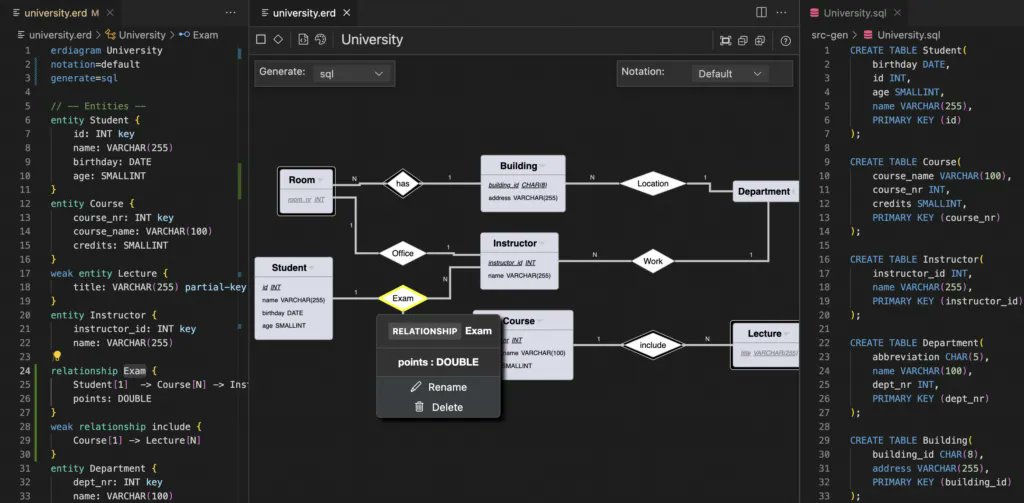This screenshot has width=1024, height=503.
Task: Click 'PRIMARY KEY (dept_nr)' in SQL editor
Action: point(931,398)
